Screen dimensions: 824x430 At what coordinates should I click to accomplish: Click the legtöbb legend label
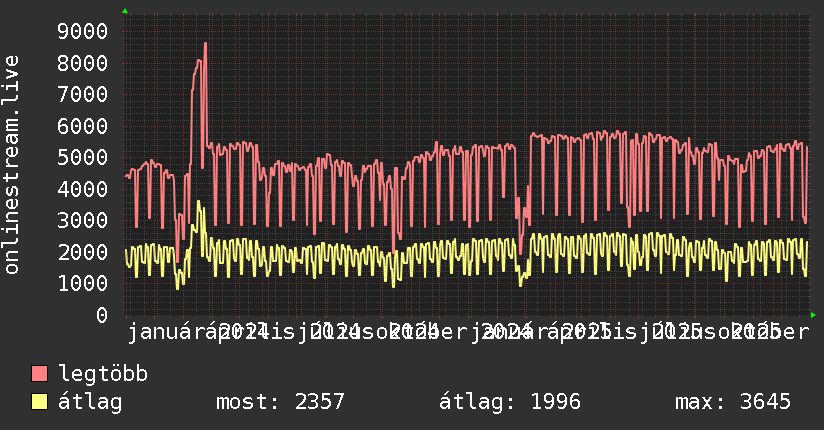click(103, 373)
